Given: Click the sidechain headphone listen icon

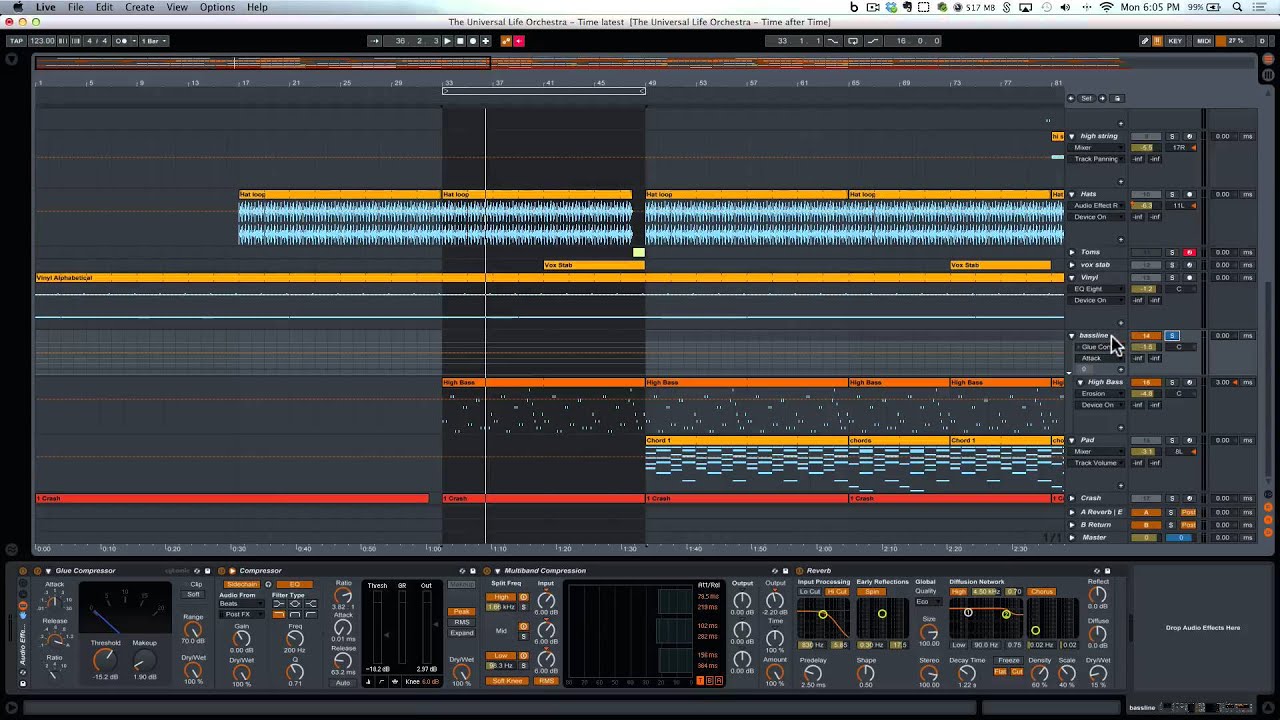Looking at the screenshot, I should point(268,584).
